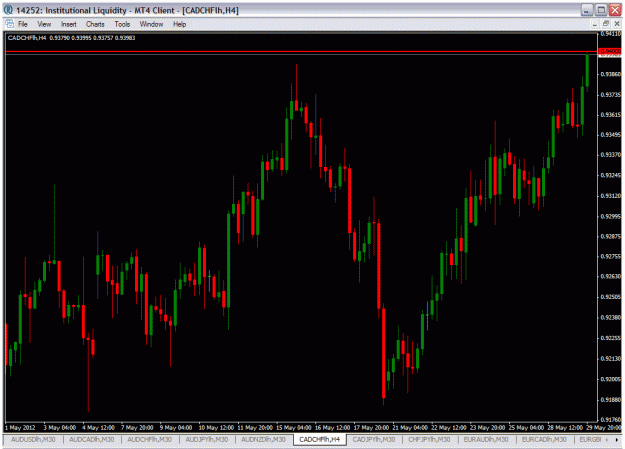Image resolution: width=625 pixels, height=449 pixels.
Task: Click the '29 May 20:00' time axis label
Action: 604,427
